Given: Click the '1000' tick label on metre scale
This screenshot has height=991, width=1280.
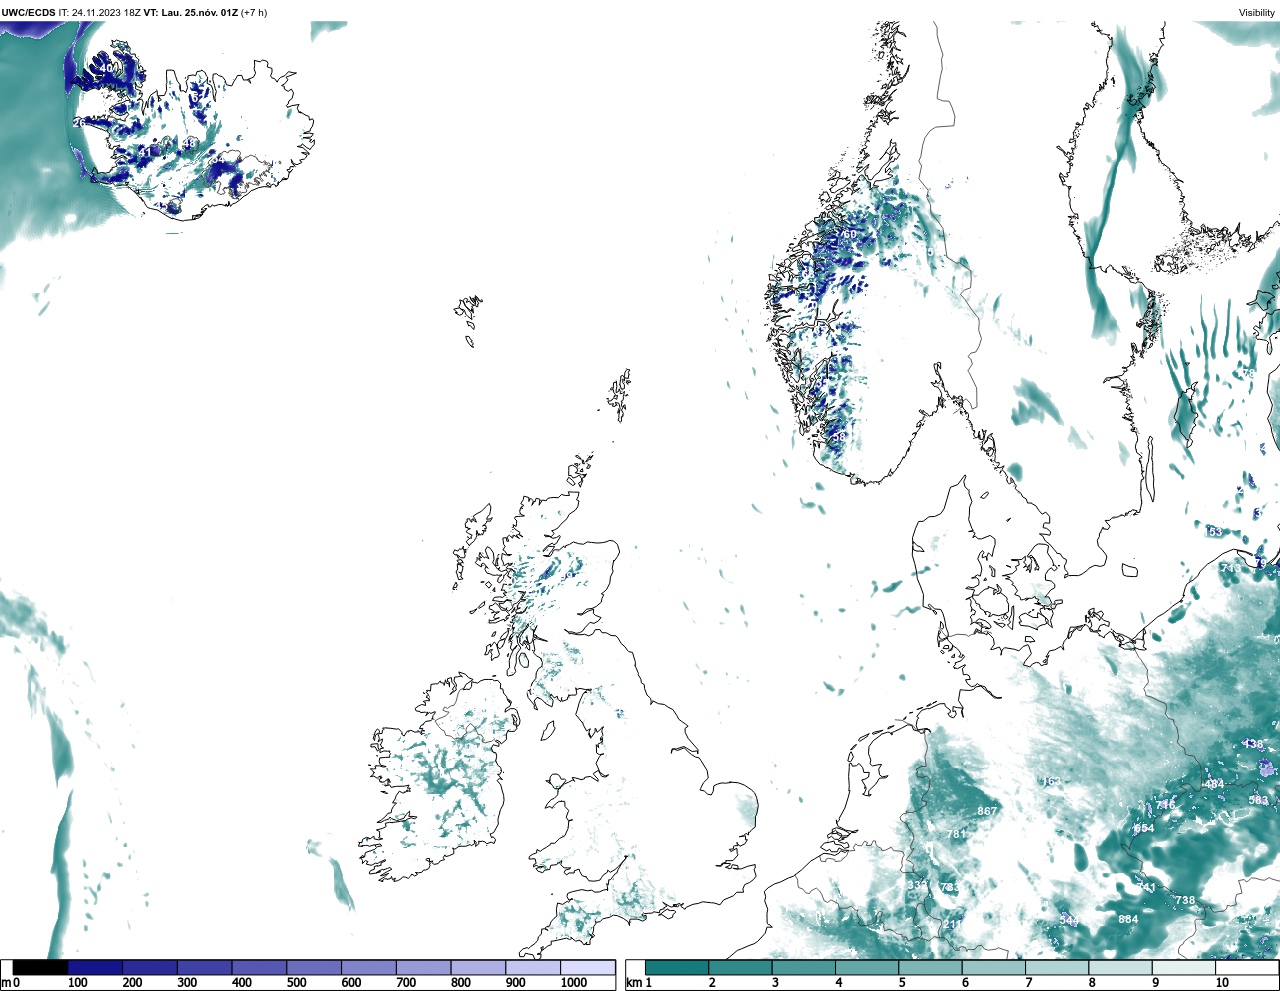Looking at the screenshot, I should pyautogui.click(x=574, y=983).
